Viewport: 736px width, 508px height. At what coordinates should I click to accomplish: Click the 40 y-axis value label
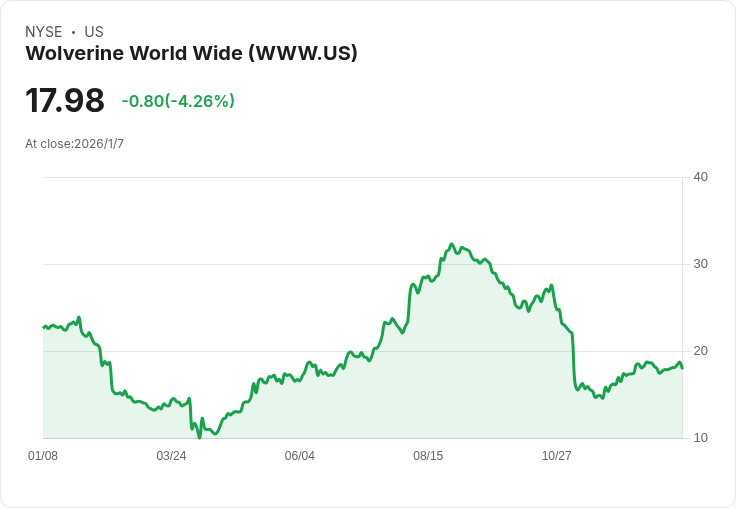pyautogui.click(x=700, y=177)
